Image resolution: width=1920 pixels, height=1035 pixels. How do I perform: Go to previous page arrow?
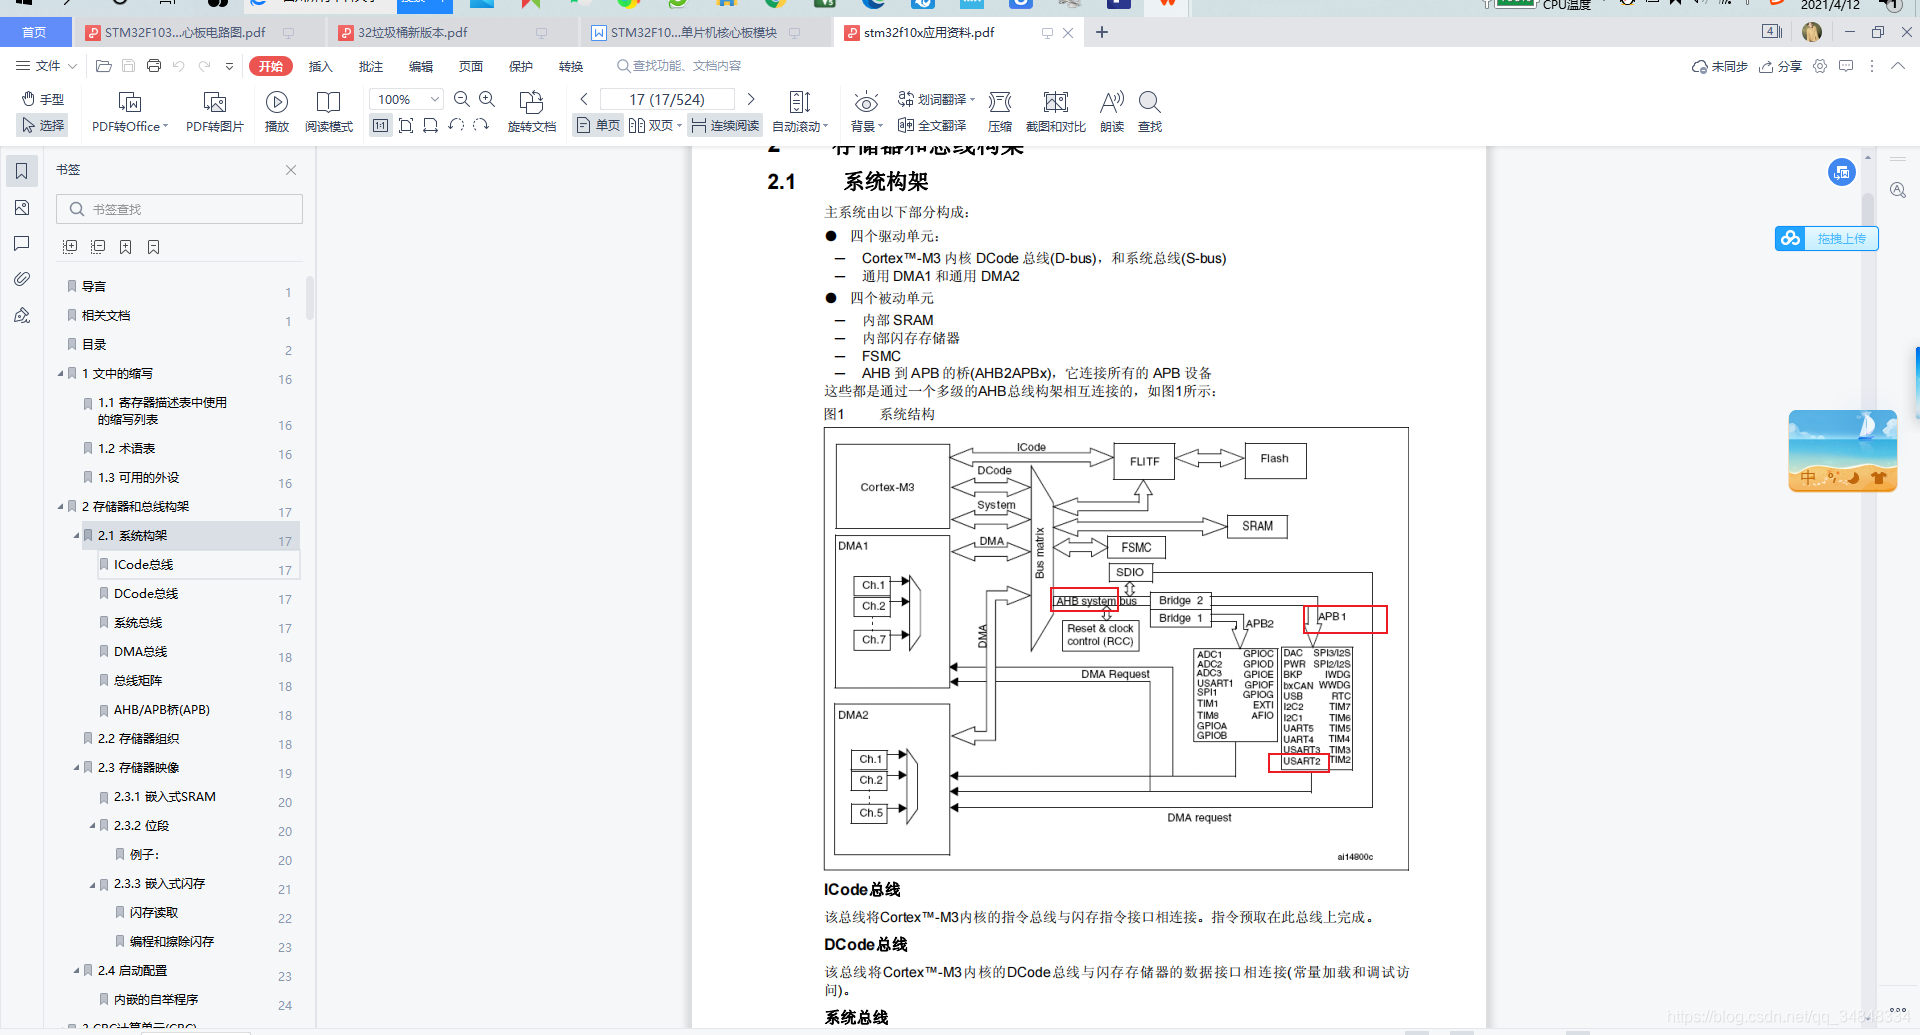point(584,99)
